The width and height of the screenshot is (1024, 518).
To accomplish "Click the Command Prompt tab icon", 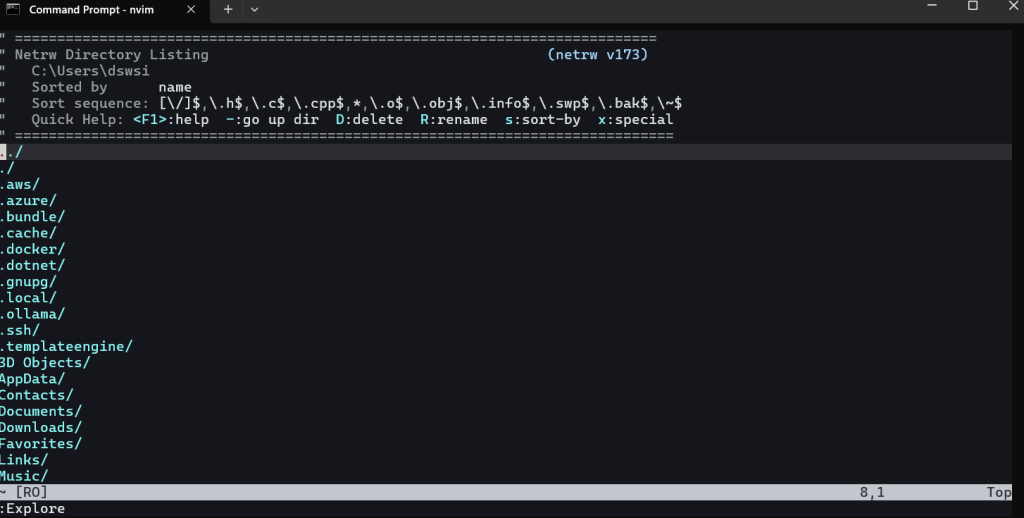I will coord(14,9).
